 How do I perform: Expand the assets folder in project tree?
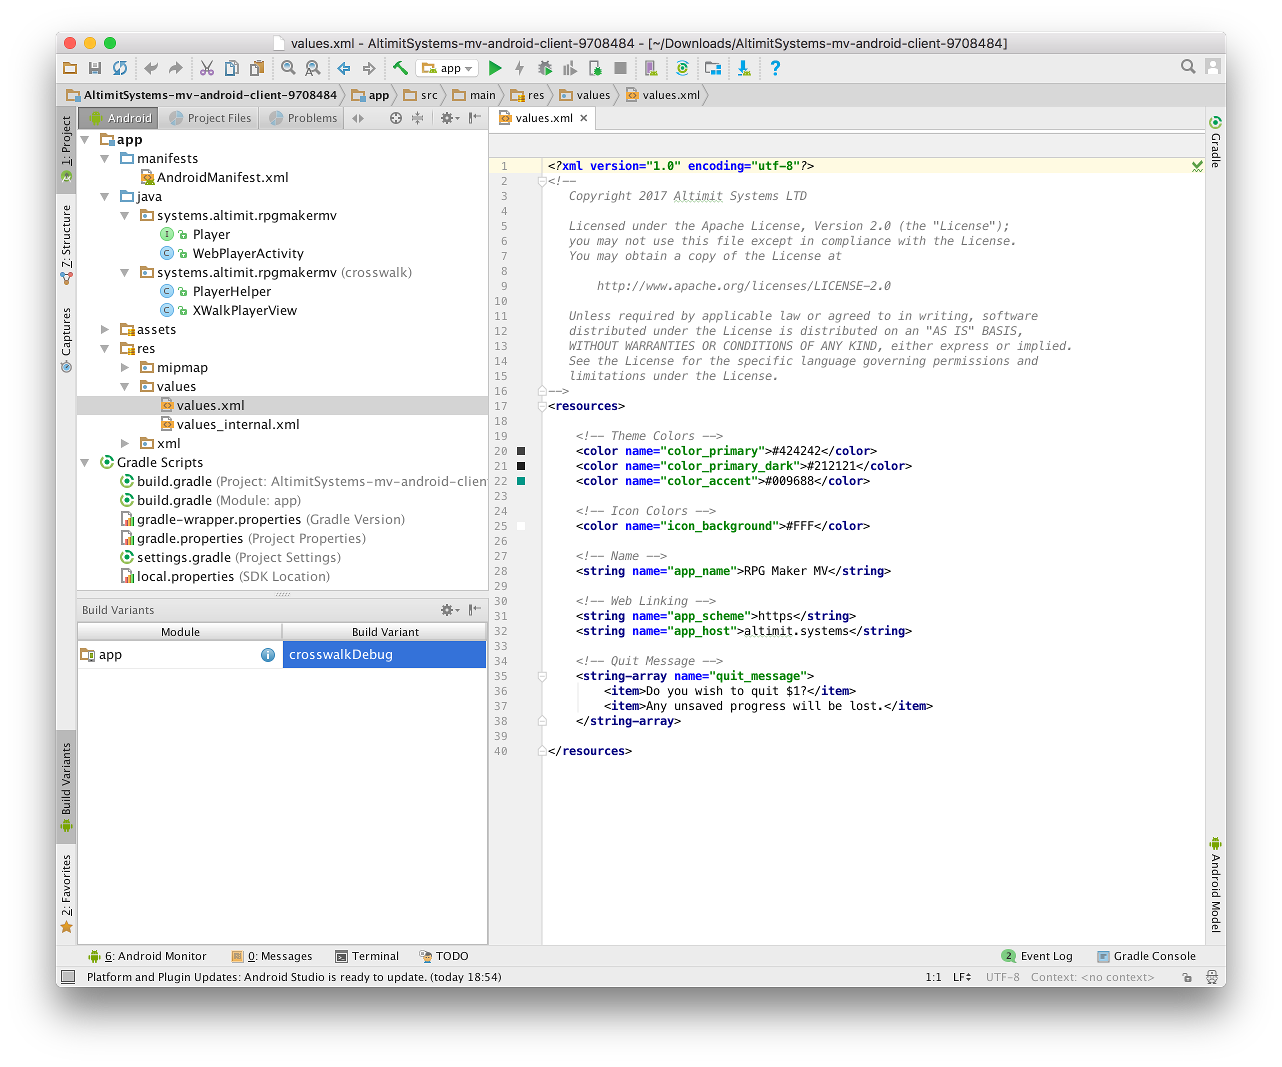coord(105,329)
